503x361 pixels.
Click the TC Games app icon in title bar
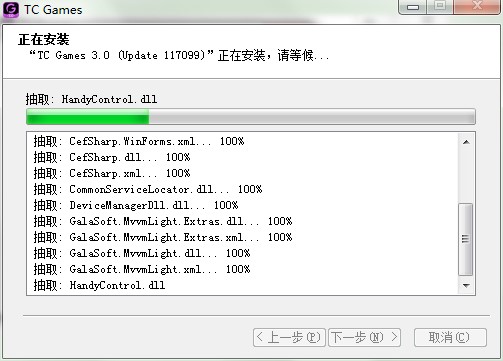(x=11, y=9)
